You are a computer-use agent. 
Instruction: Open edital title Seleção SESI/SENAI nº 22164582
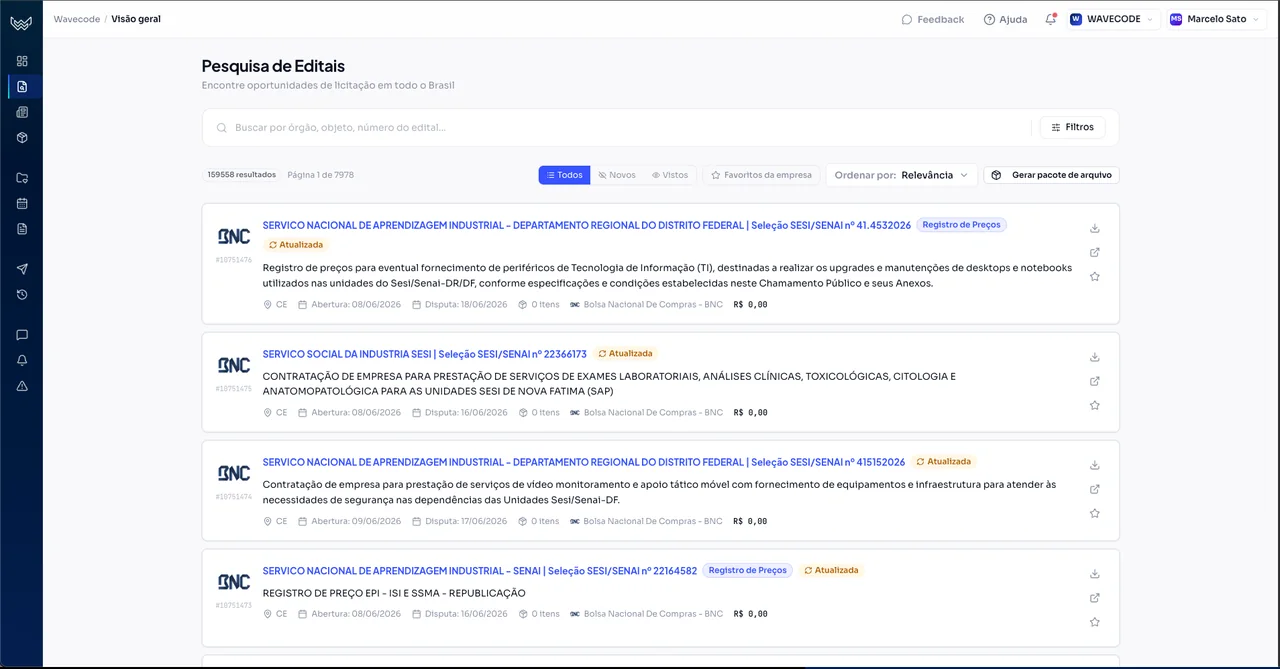[x=480, y=571]
